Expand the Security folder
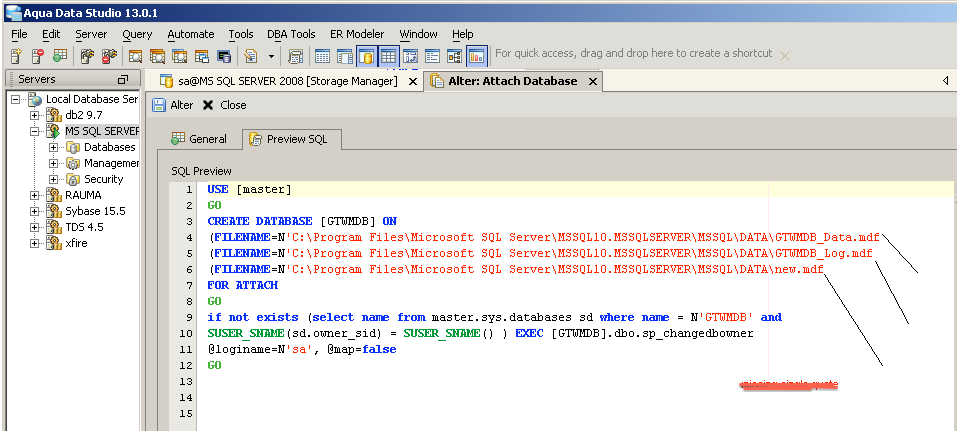 pyautogui.click(x=54, y=179)
